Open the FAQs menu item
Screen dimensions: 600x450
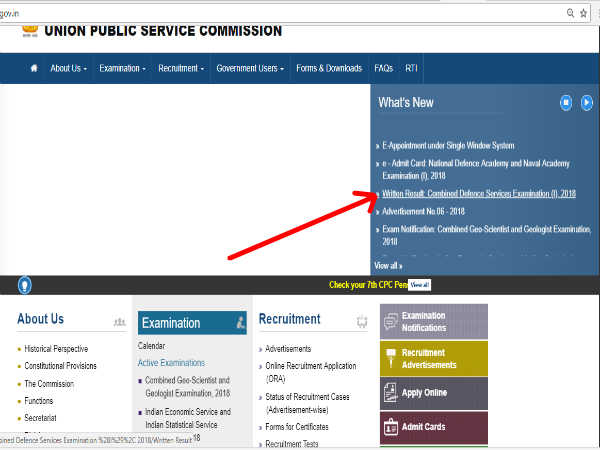point(383,68)
